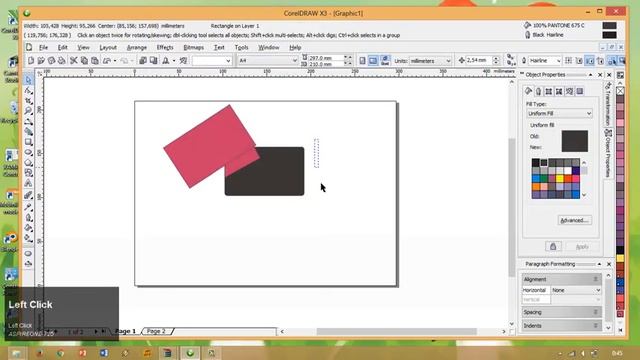Click the yellow swatch in the color palette strip

[620, 258]
